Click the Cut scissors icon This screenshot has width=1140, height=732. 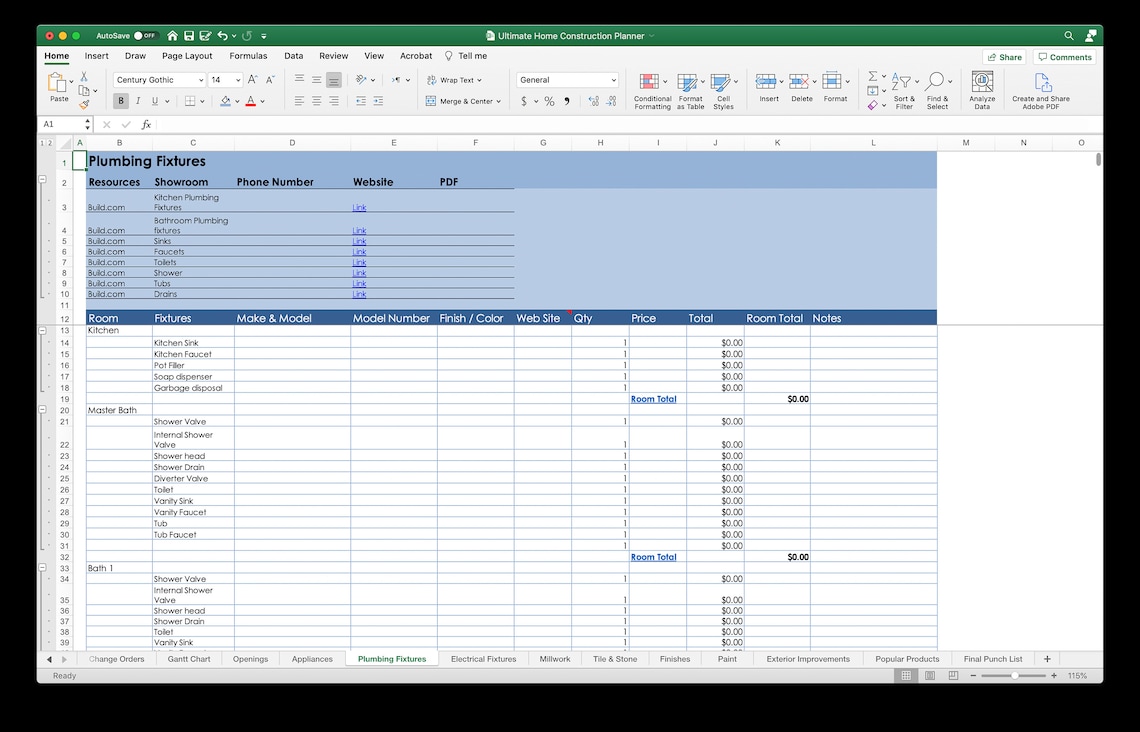tap(84, 76)
